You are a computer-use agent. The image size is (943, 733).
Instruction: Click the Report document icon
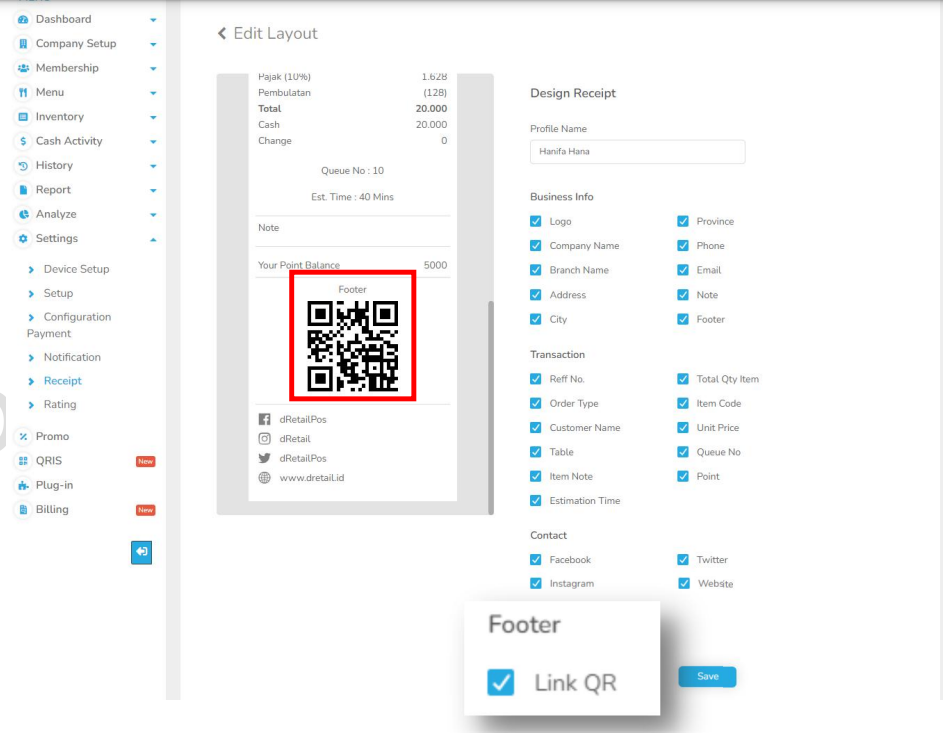23,189
